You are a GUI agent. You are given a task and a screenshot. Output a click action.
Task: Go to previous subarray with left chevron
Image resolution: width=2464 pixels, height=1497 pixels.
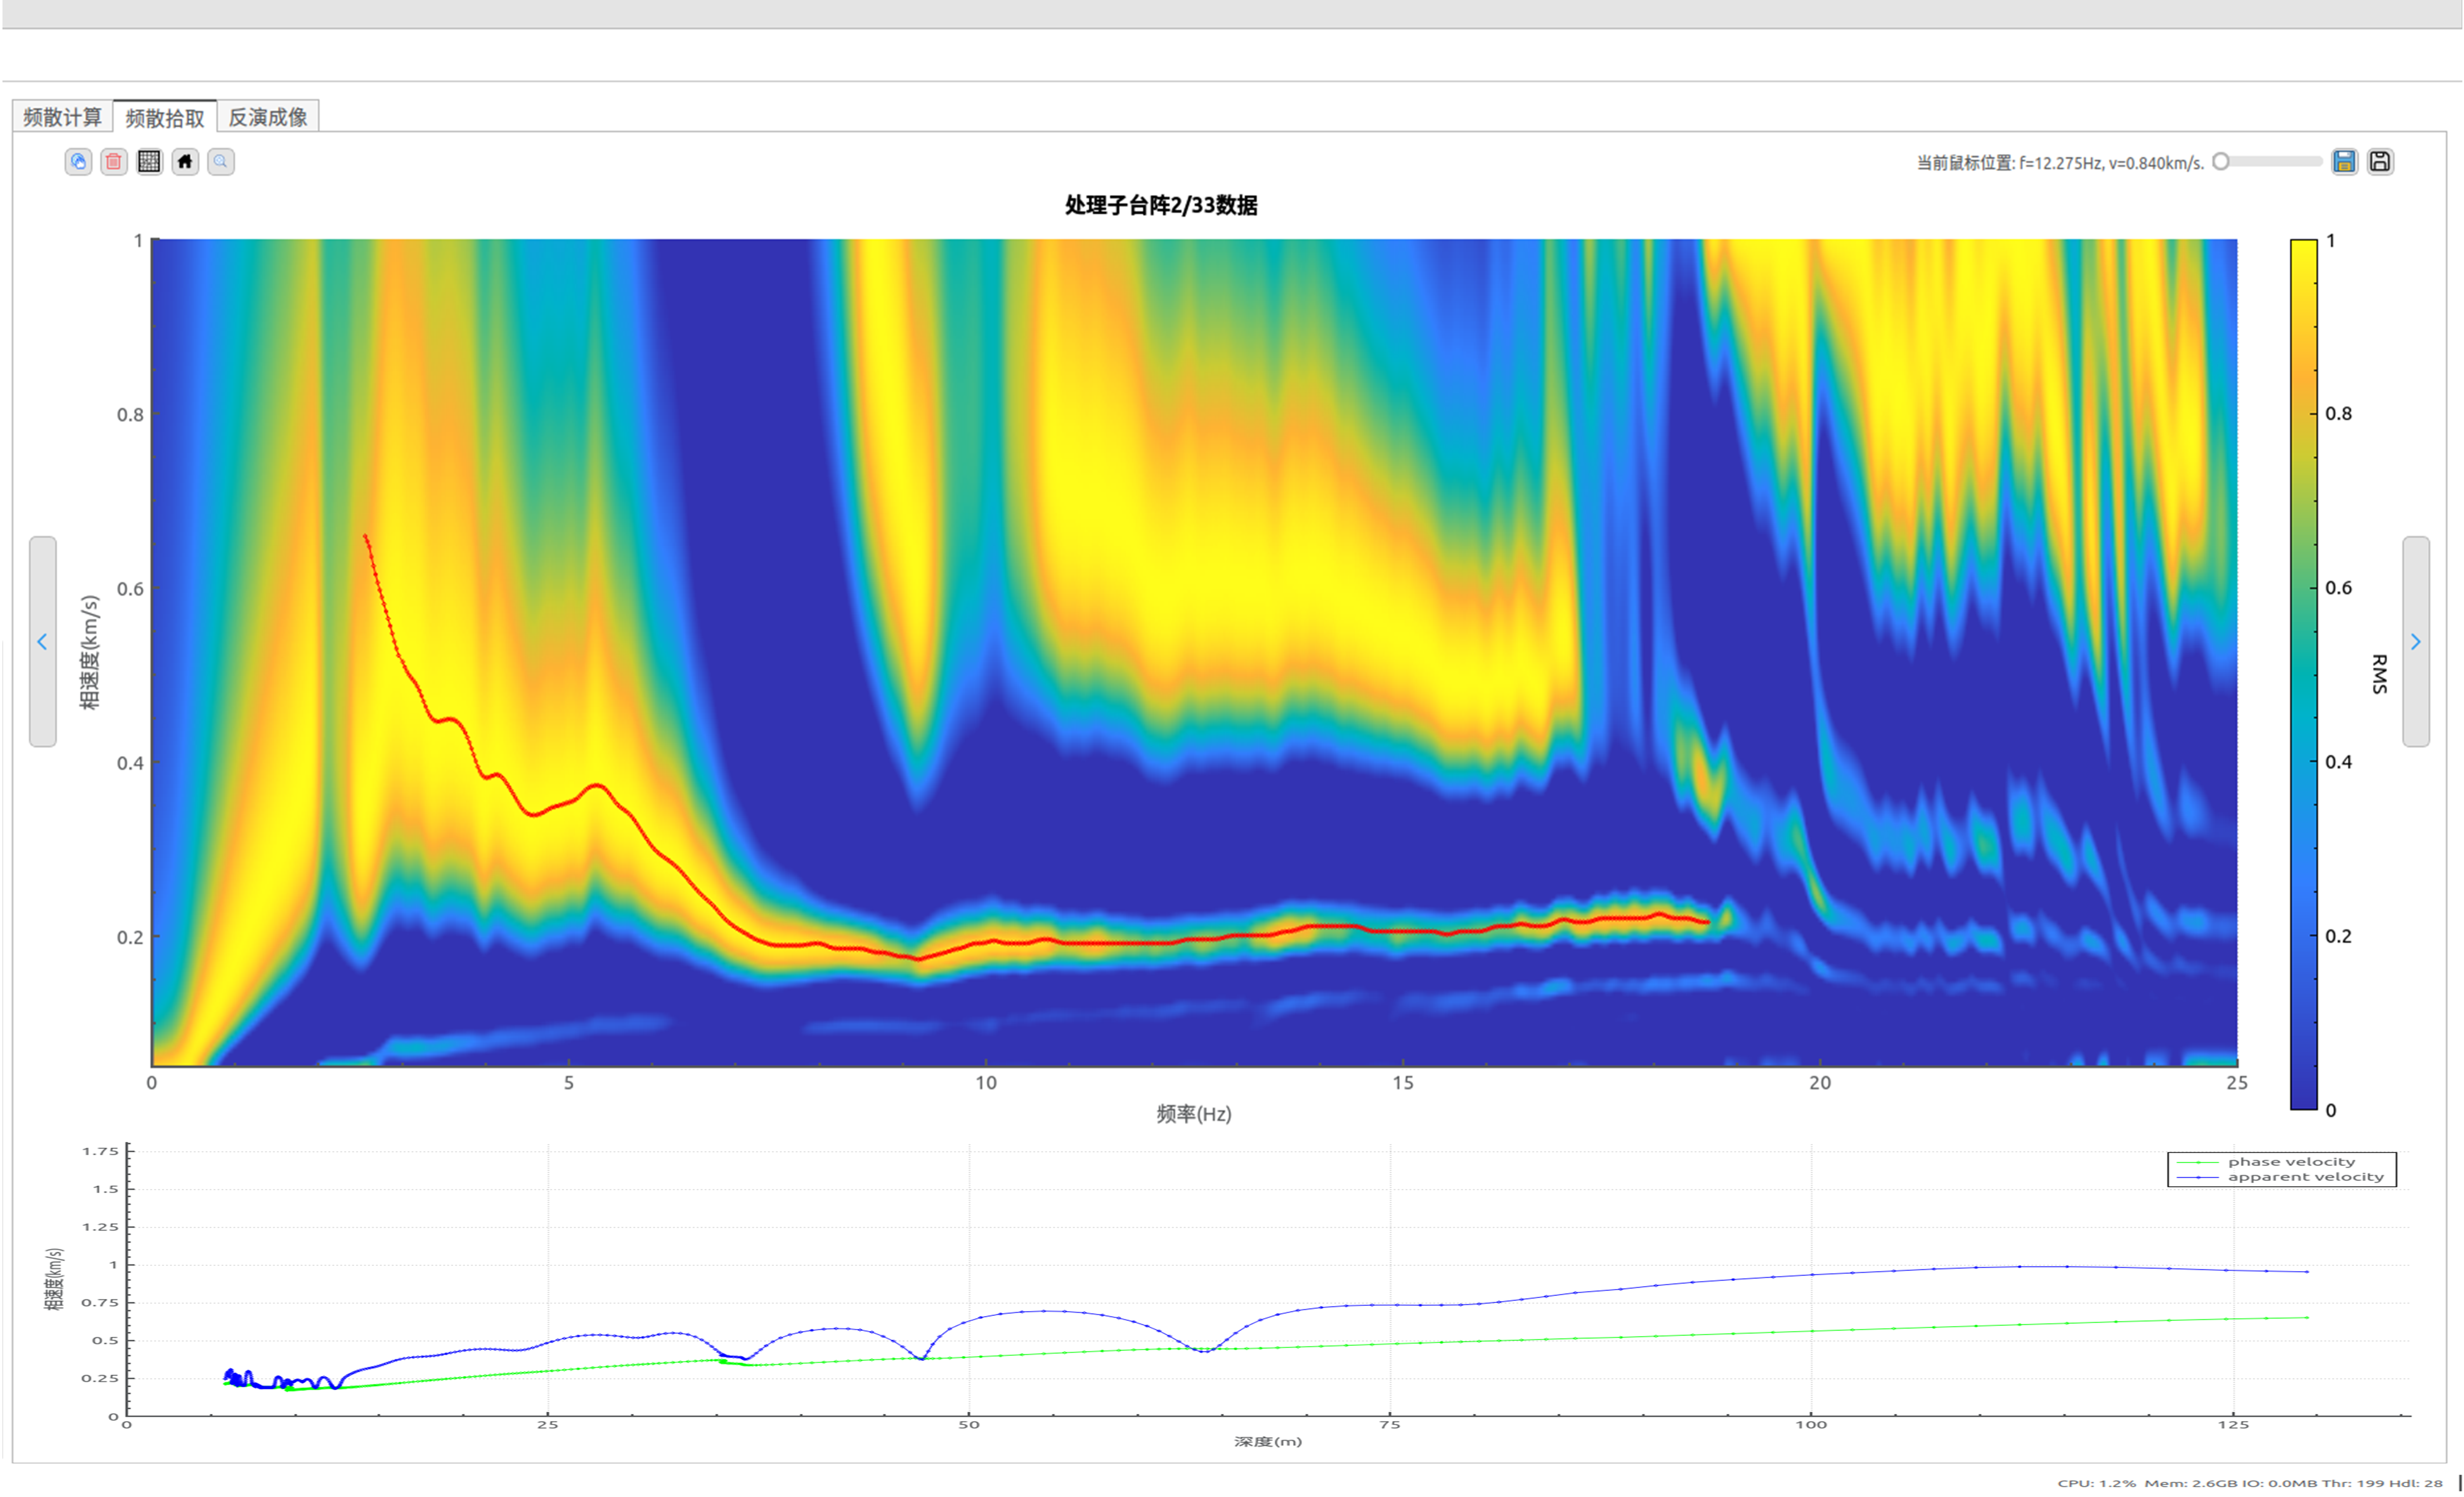pyautogui.click(x=42, y=642)
